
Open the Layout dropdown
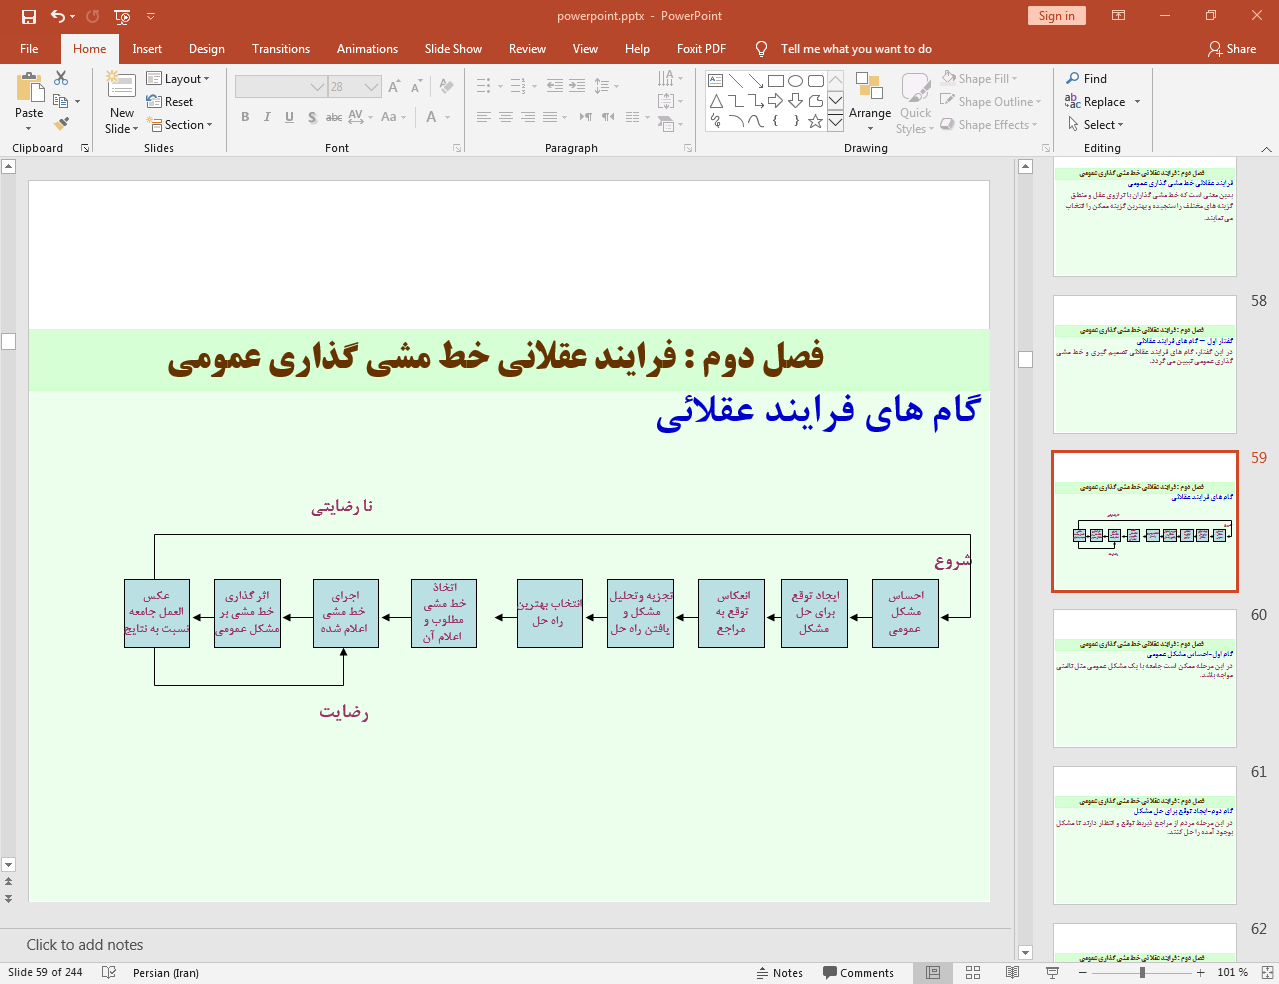[178, 78]
